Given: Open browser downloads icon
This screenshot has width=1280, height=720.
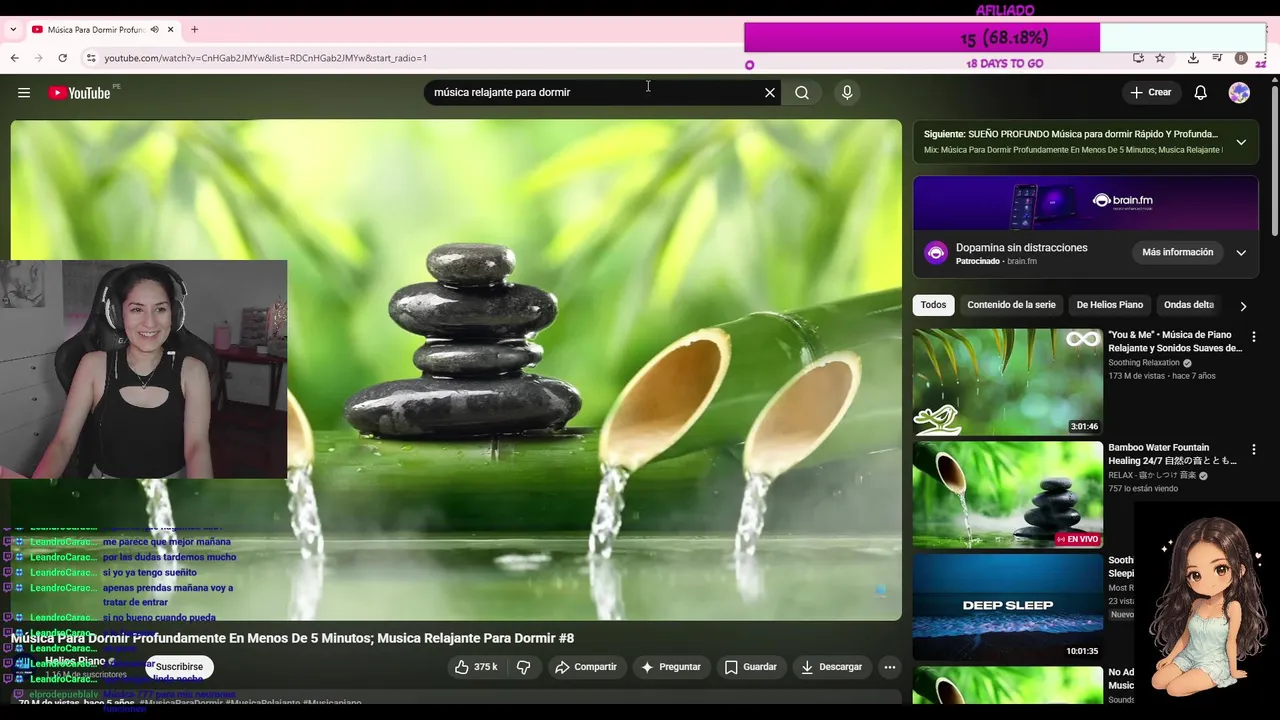Looking at the screenshot, I should pyautogui.click(x=1193, y=58).
